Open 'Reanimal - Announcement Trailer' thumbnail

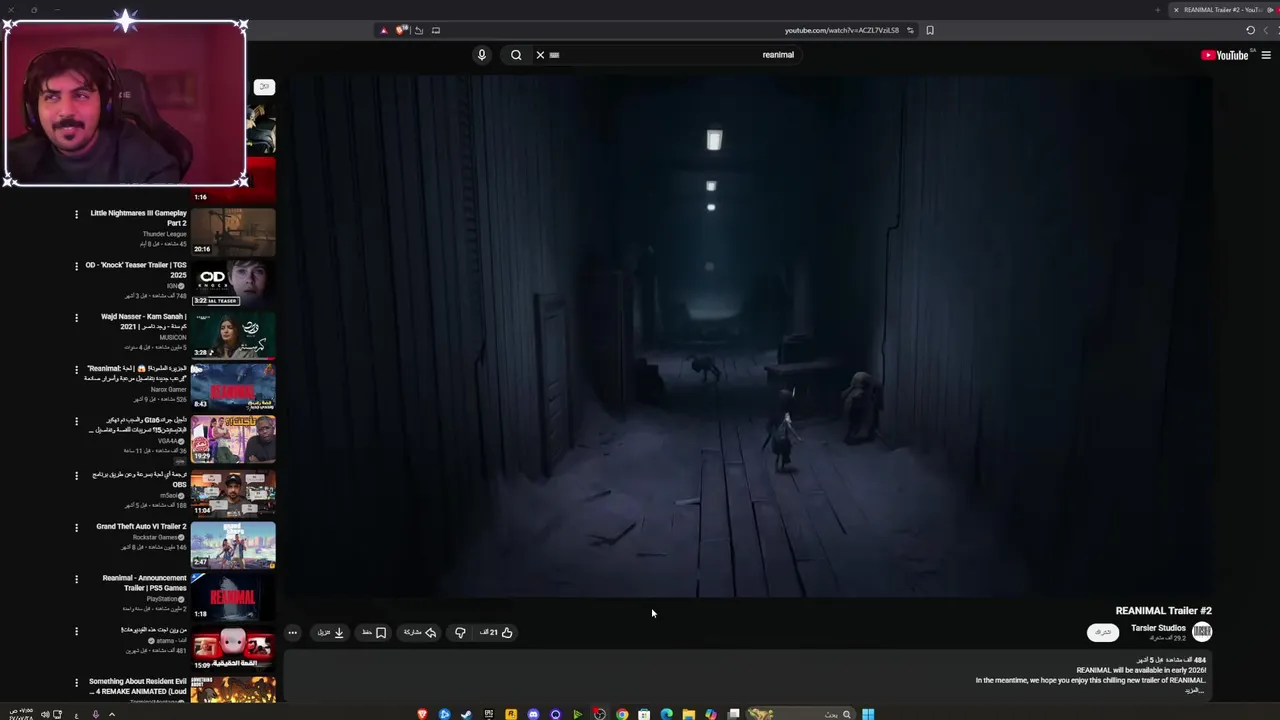coord(233,597)
